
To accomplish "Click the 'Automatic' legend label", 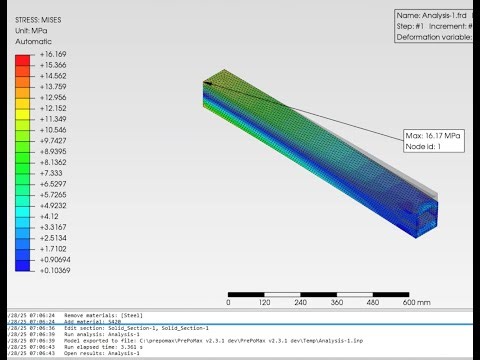I will pyautogui.click(x=33, y=42).
